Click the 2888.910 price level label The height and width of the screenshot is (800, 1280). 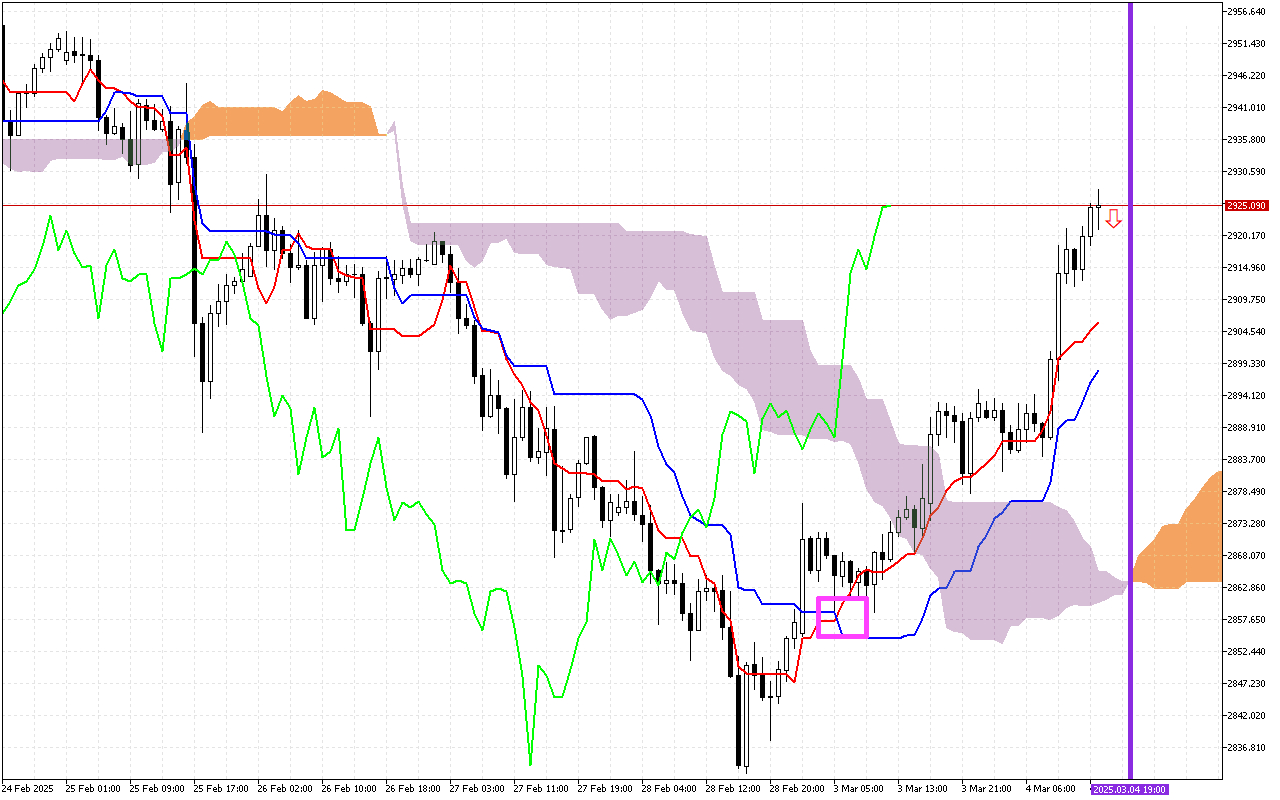(x=1246, y=428)
